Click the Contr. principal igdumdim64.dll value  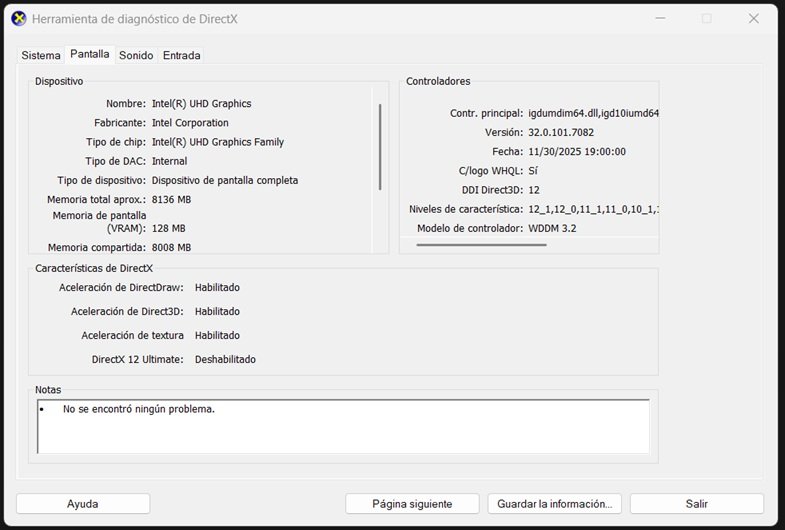click(x=593, y=113)
